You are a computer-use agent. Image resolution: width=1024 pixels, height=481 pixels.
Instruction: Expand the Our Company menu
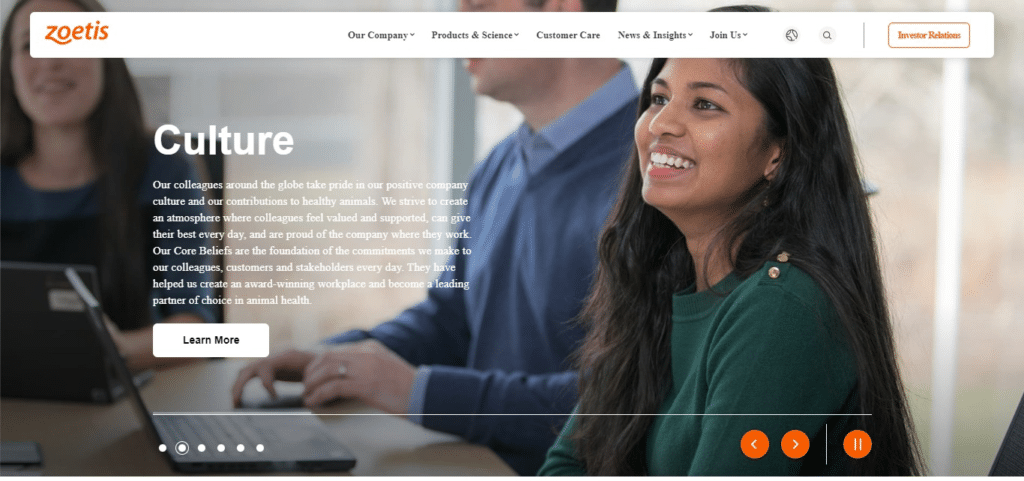tap(381, 35)
